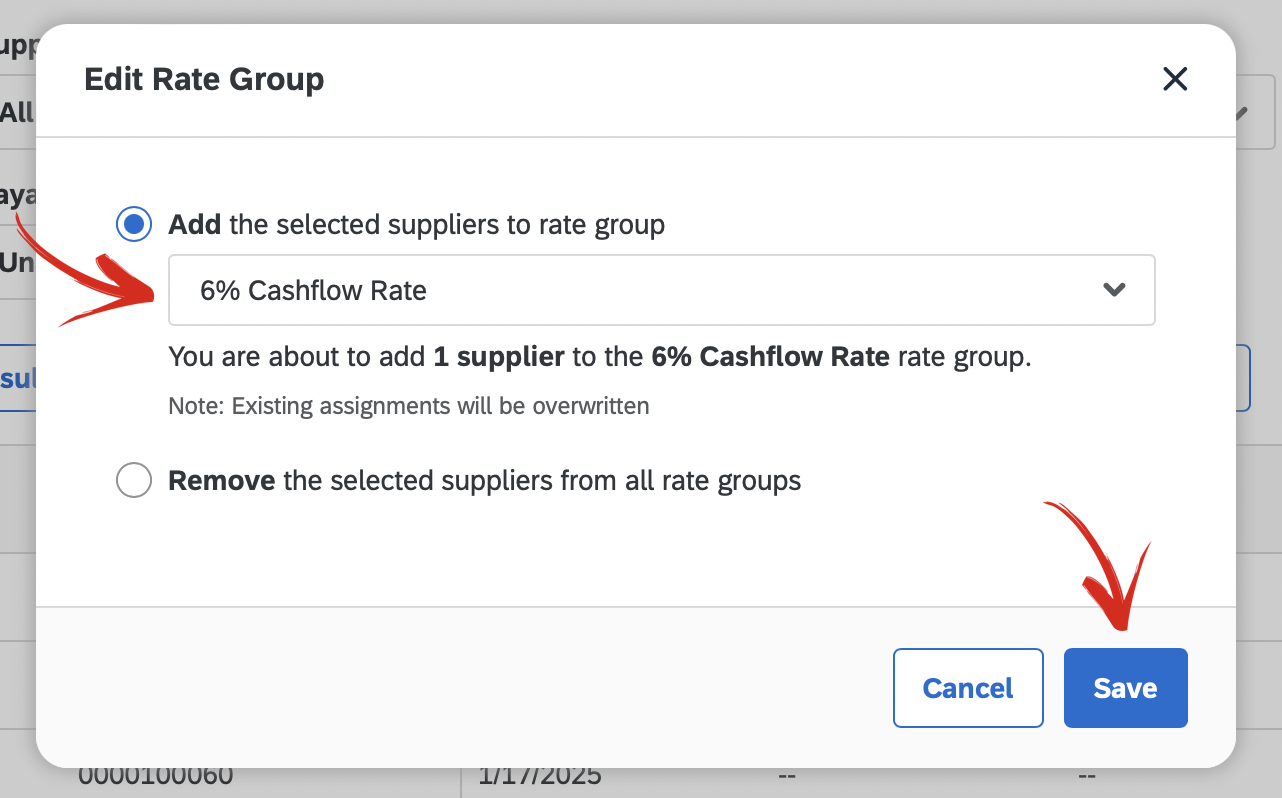Select the Add suppliers radio button

point(134,225)
